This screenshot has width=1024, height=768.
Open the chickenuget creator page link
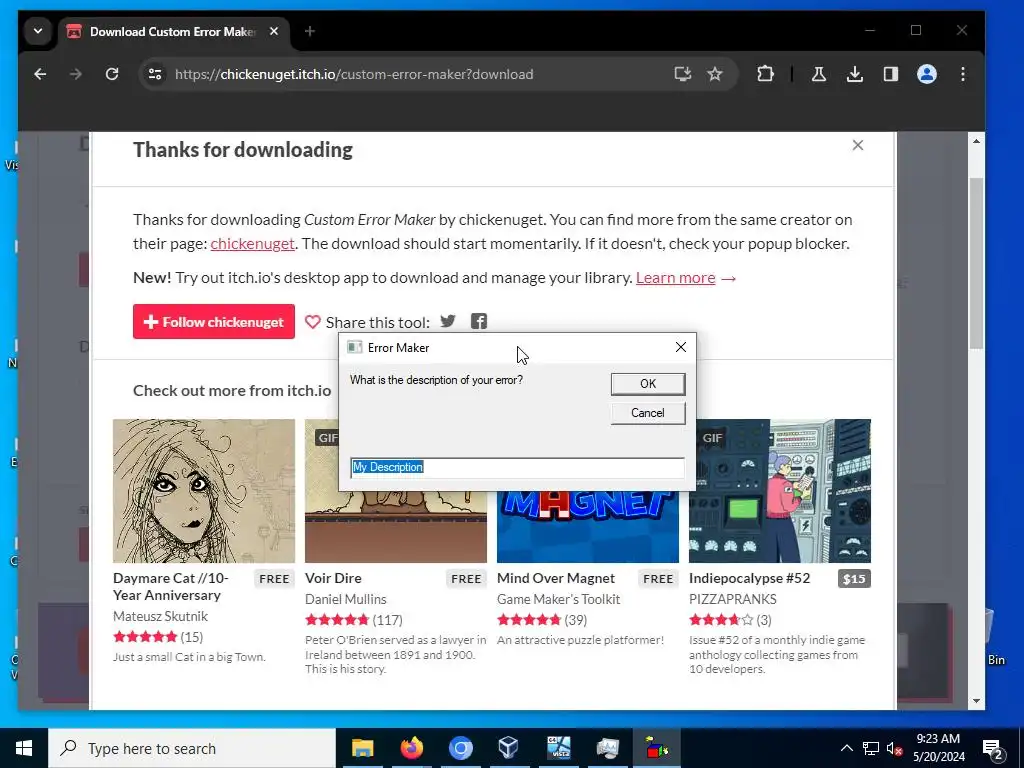253,244
